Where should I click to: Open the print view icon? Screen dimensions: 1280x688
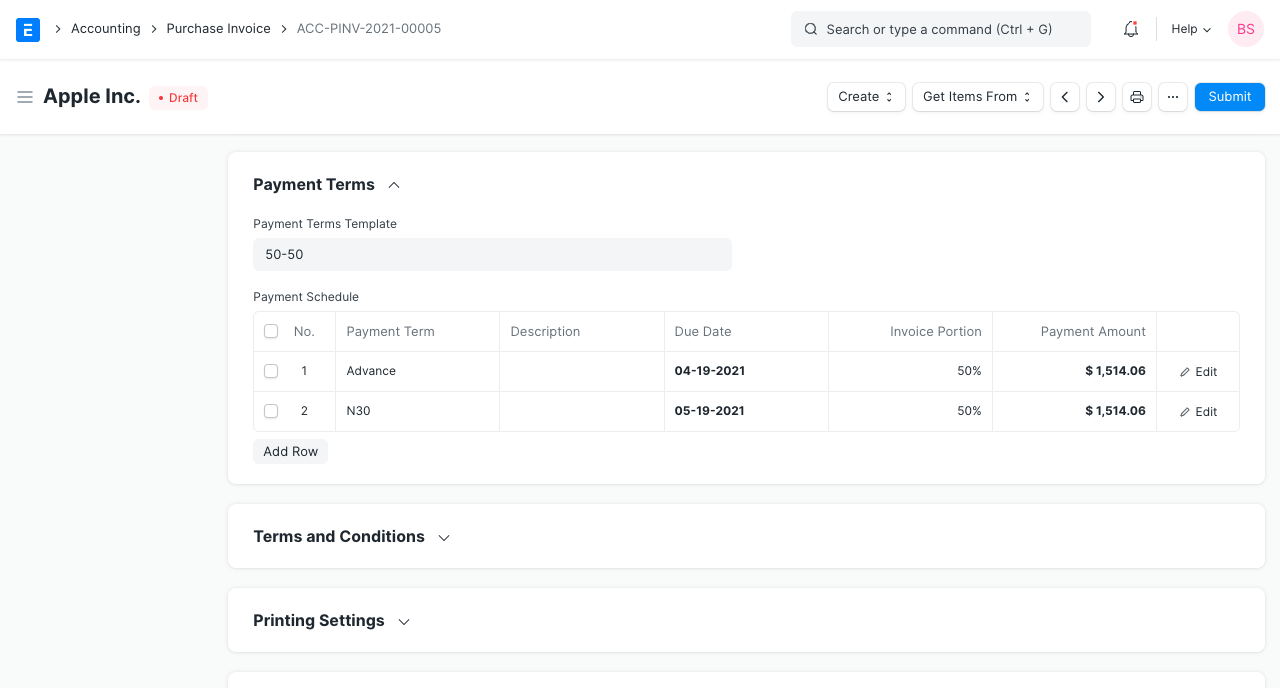(x=1136, y=97)
